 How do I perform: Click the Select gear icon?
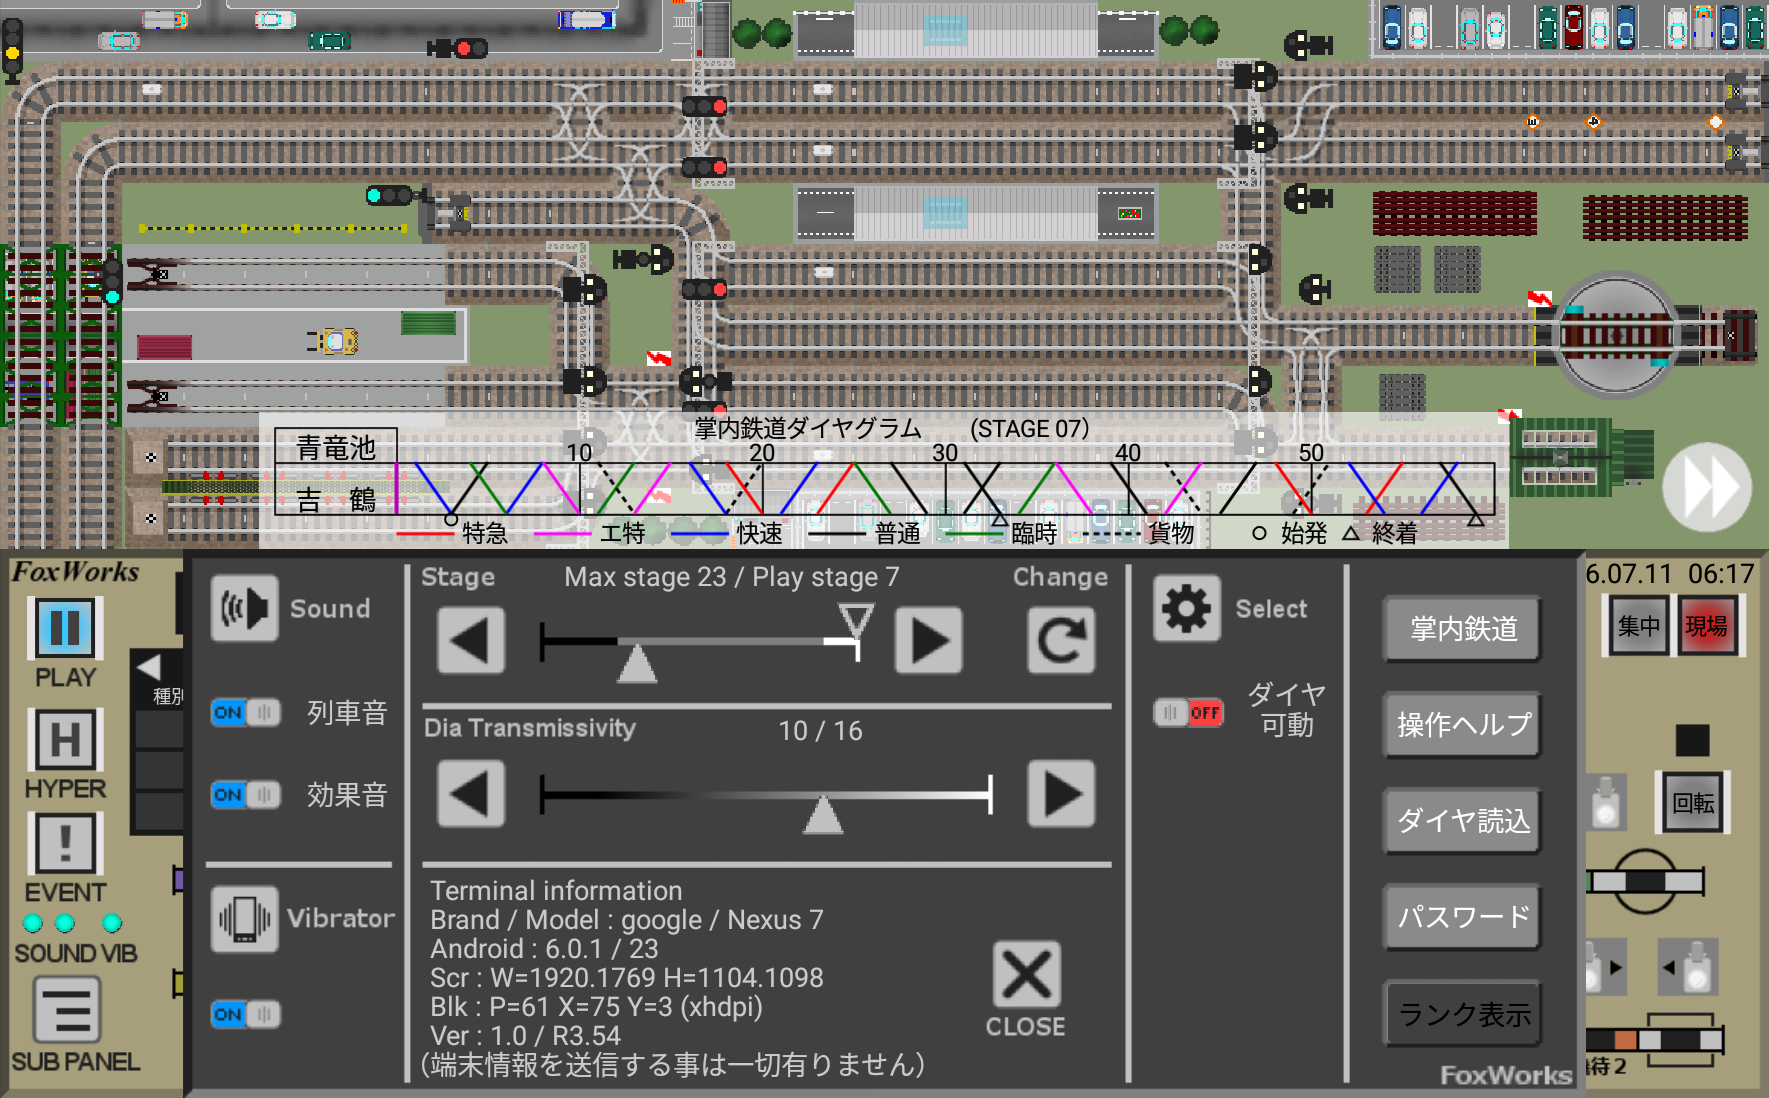(1185, 607)
